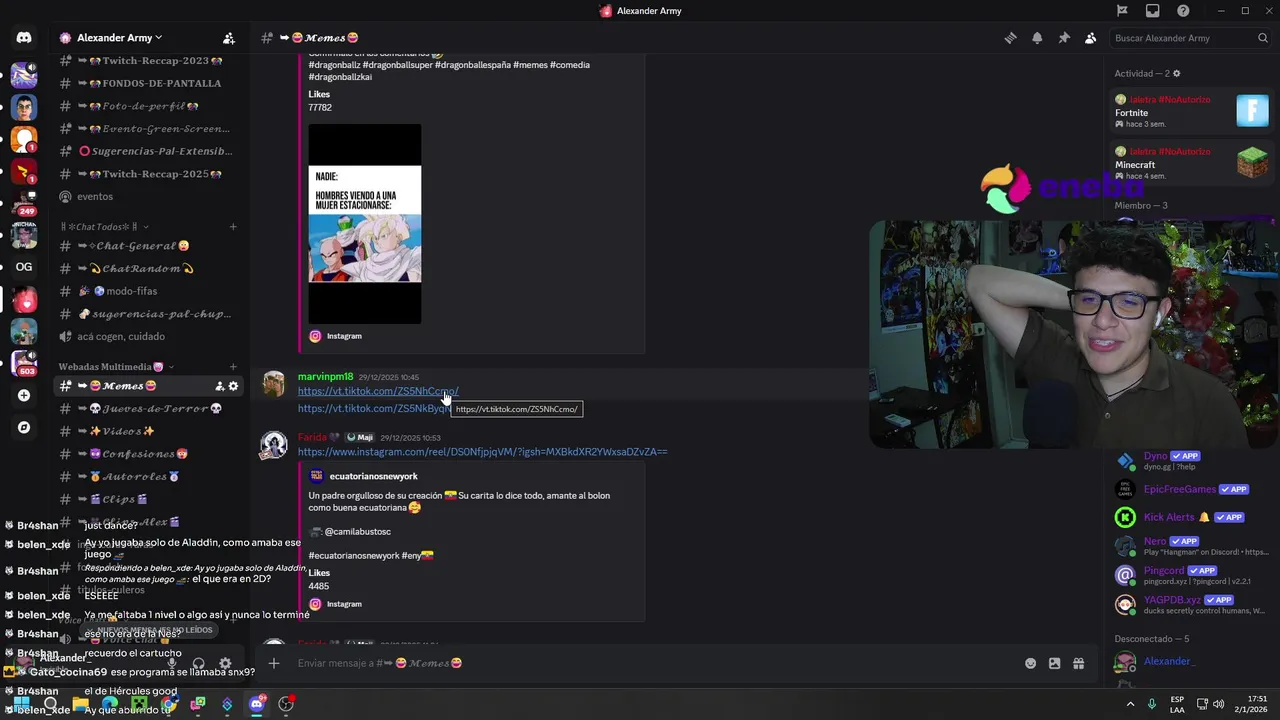Toggle the member list icon
This screenshot has width=1280, height=720.
[x=1090, y=38]
